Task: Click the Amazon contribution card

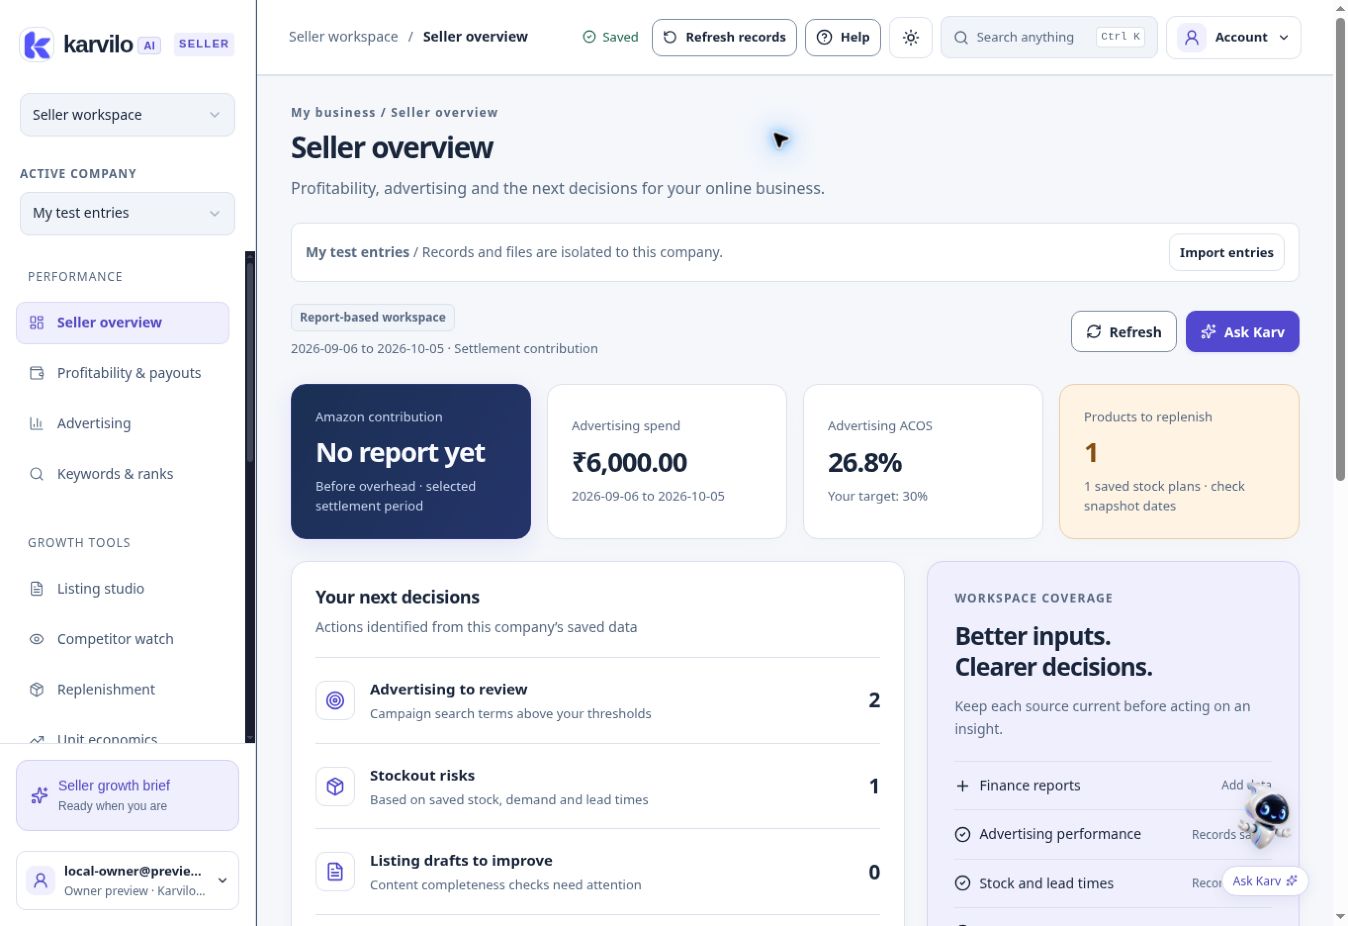Action: 411,462
